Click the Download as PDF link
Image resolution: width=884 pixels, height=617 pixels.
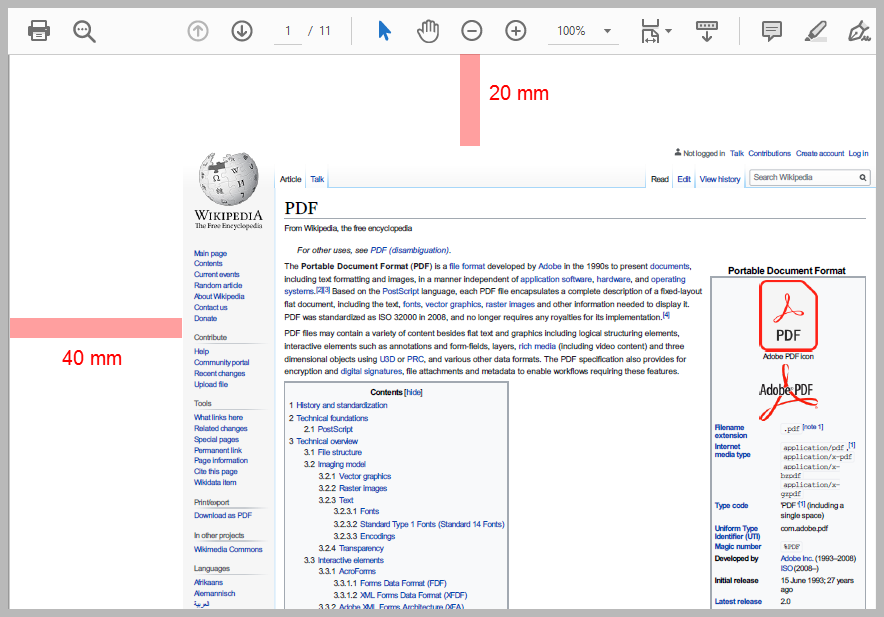click(x=223, y=515)
